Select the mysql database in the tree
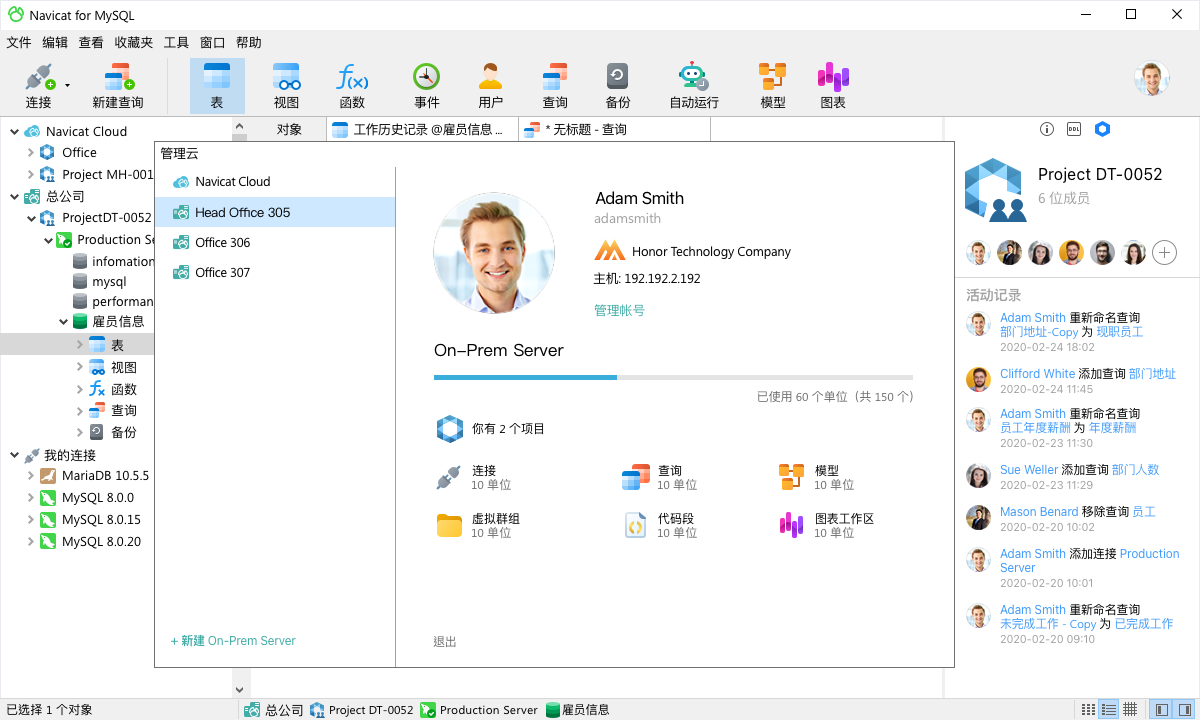 click(109, 282)
